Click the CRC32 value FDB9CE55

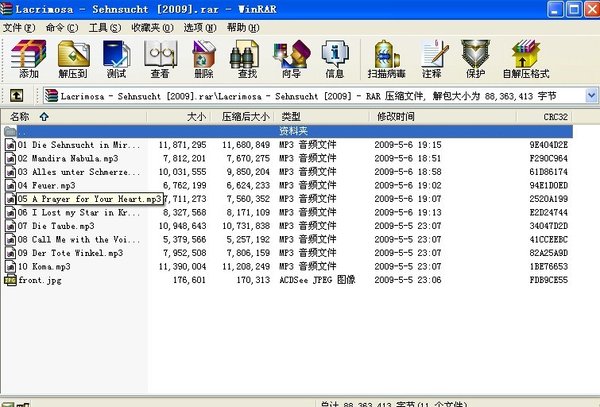[548, 280]
